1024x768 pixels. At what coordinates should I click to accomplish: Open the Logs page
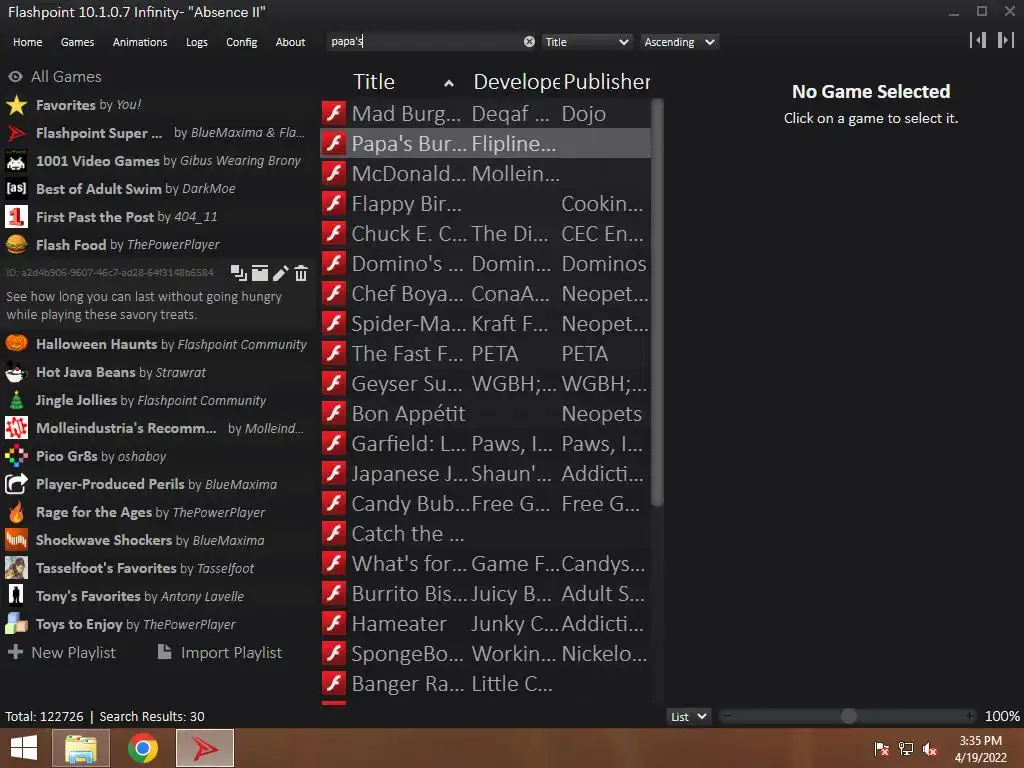click(197, 42)
